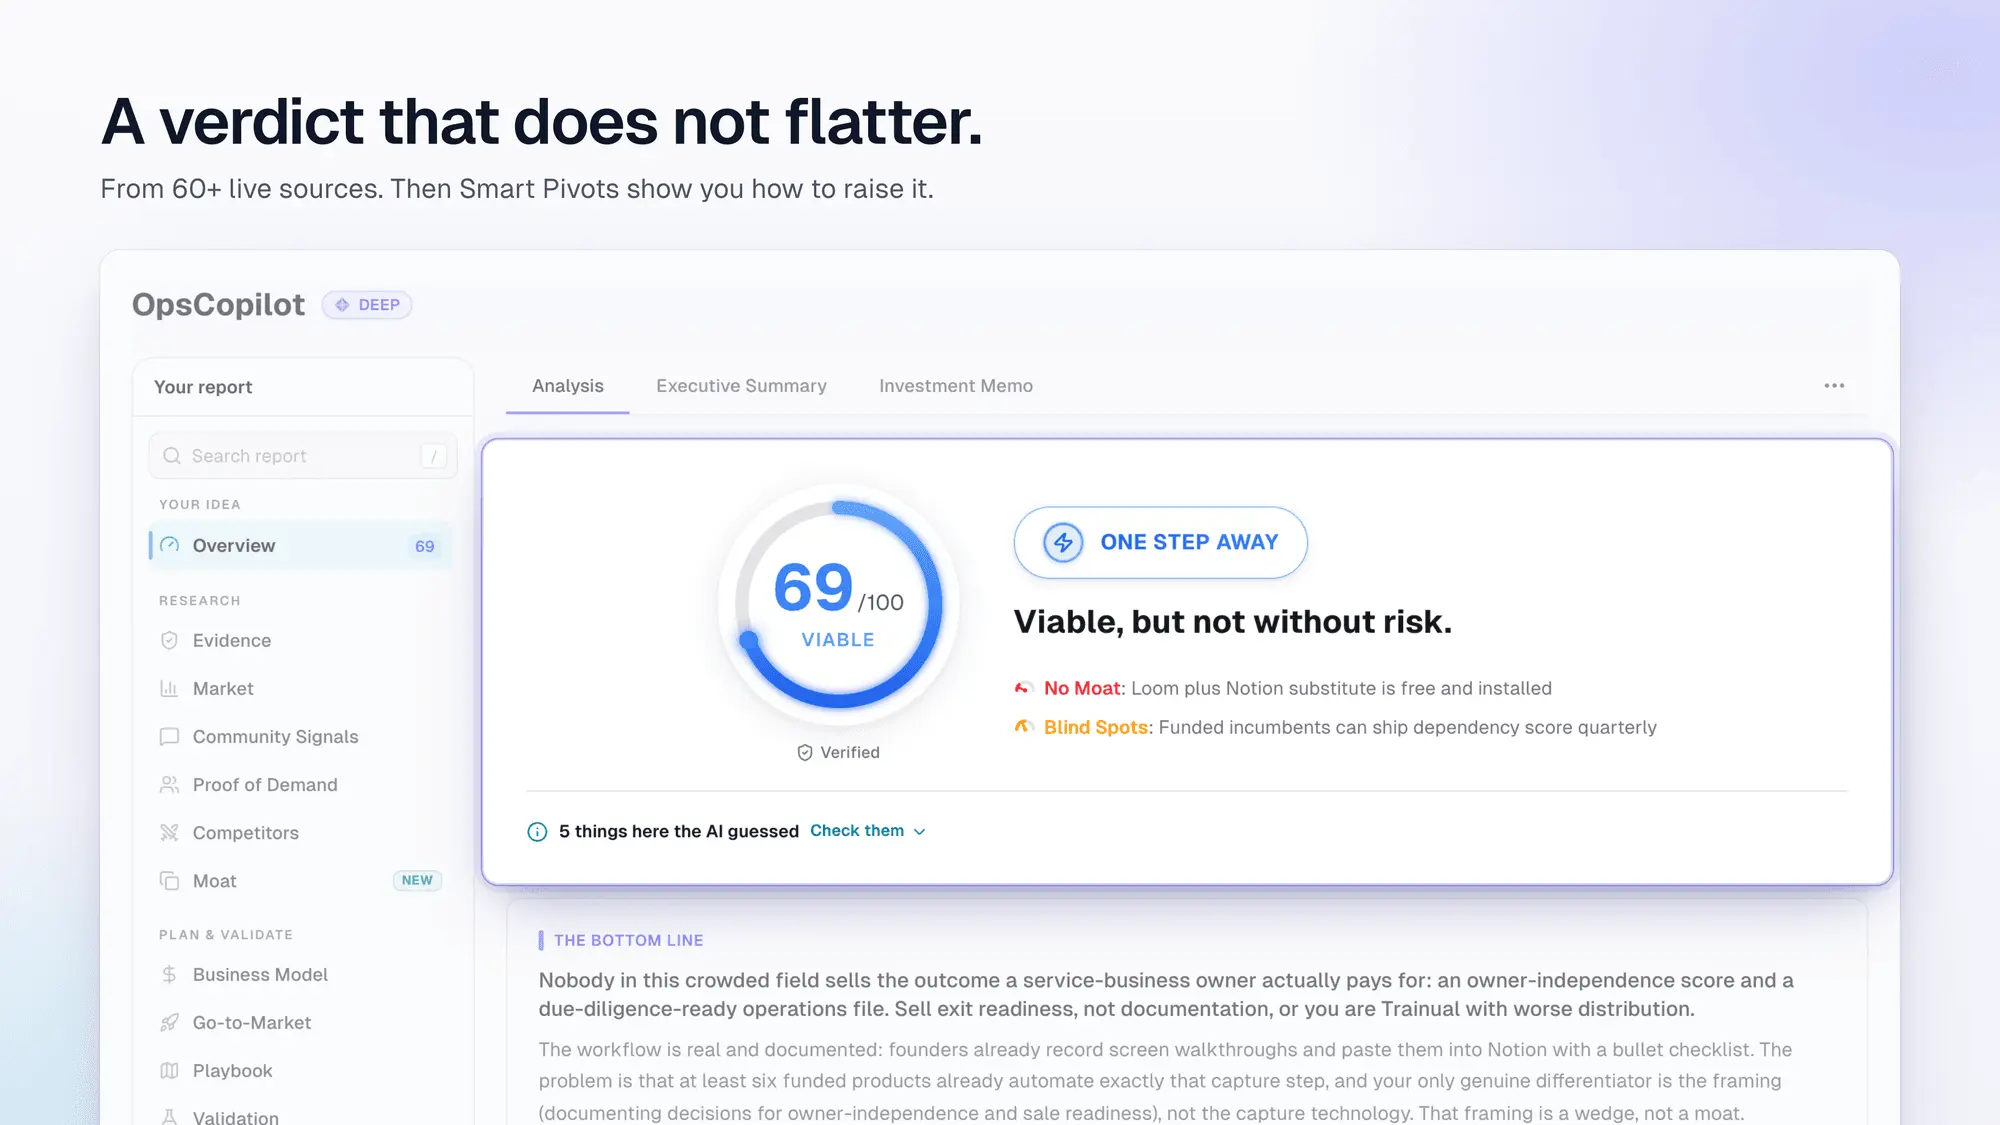The width and height of the screenshot is (2000, 1125).
Task: Click the info icon beside AI guessed note
Action: pos(537,831)
